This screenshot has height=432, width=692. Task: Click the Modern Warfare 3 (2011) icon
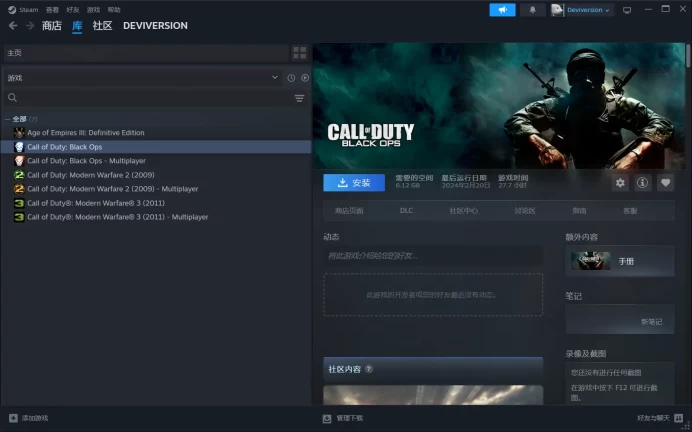click(x=19, y=203)
